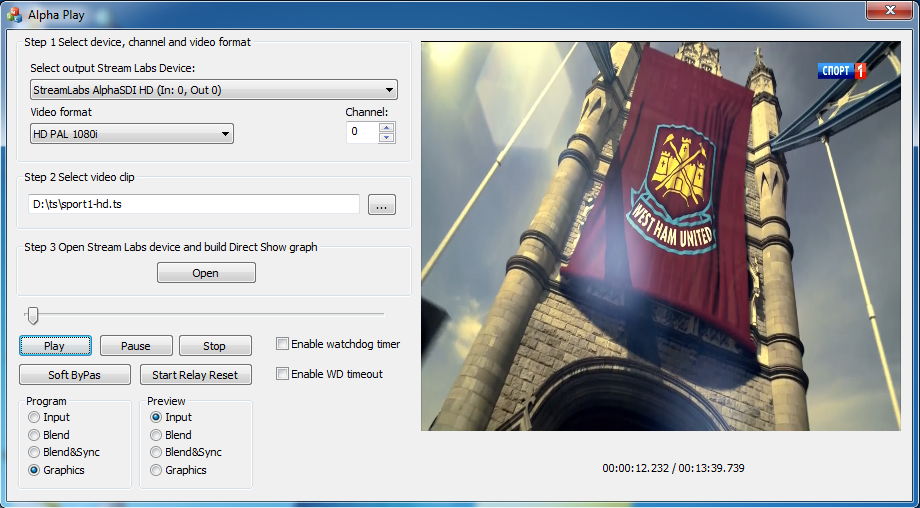Click the Alpha Play title bar icon
The height and width of the screenshot is (508, 920).
pyautogui.click(x=14, y=15)
